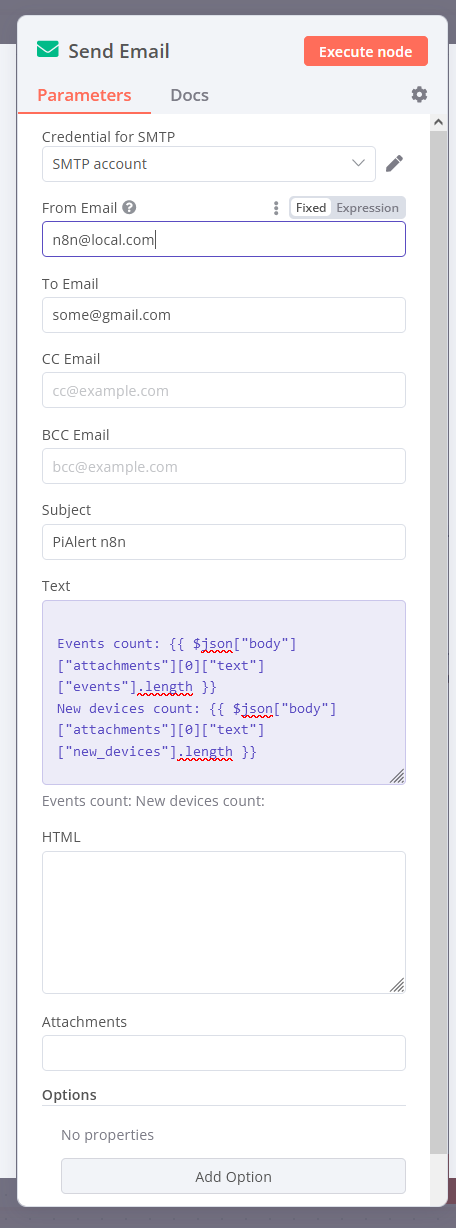Open the Docs tab
Viewport: 456px width, 1228px height.
point(189,95)
